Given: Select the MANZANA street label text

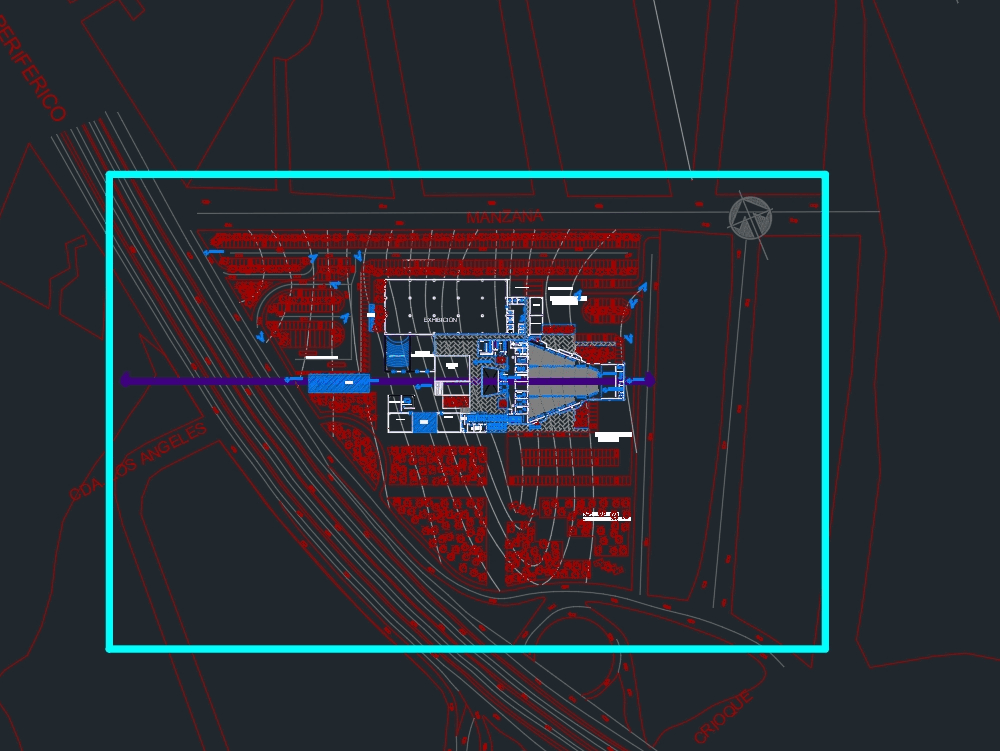Looking at the screenshot, I should (x=505, y=213).
